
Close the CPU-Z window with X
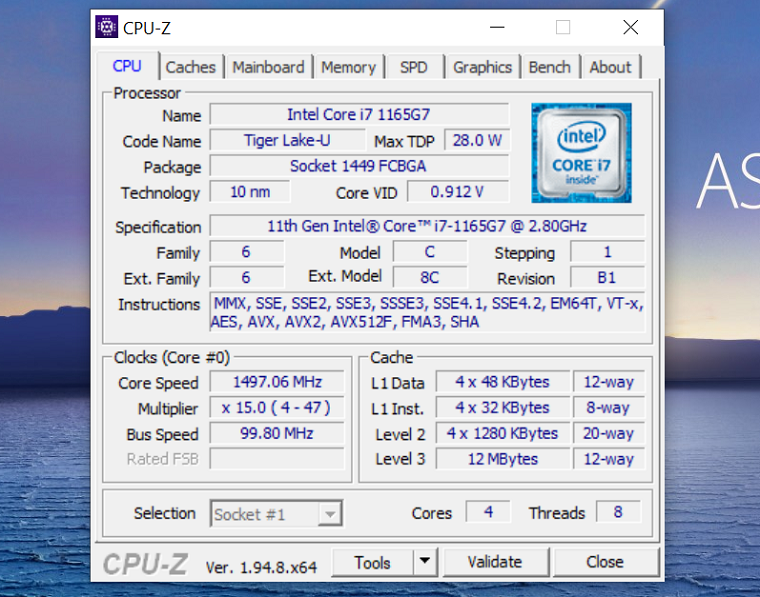[x=631, y=27]
